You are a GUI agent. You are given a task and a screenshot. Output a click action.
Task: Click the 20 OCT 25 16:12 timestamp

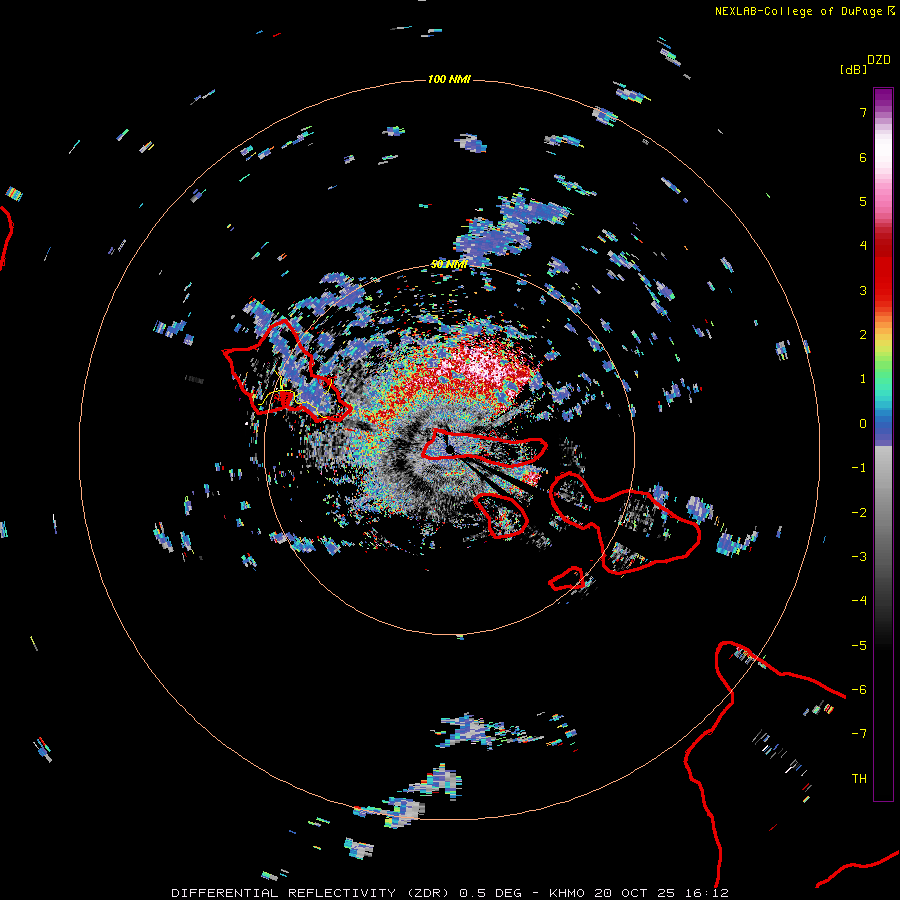pyautogui.click(x=661, y=893)
